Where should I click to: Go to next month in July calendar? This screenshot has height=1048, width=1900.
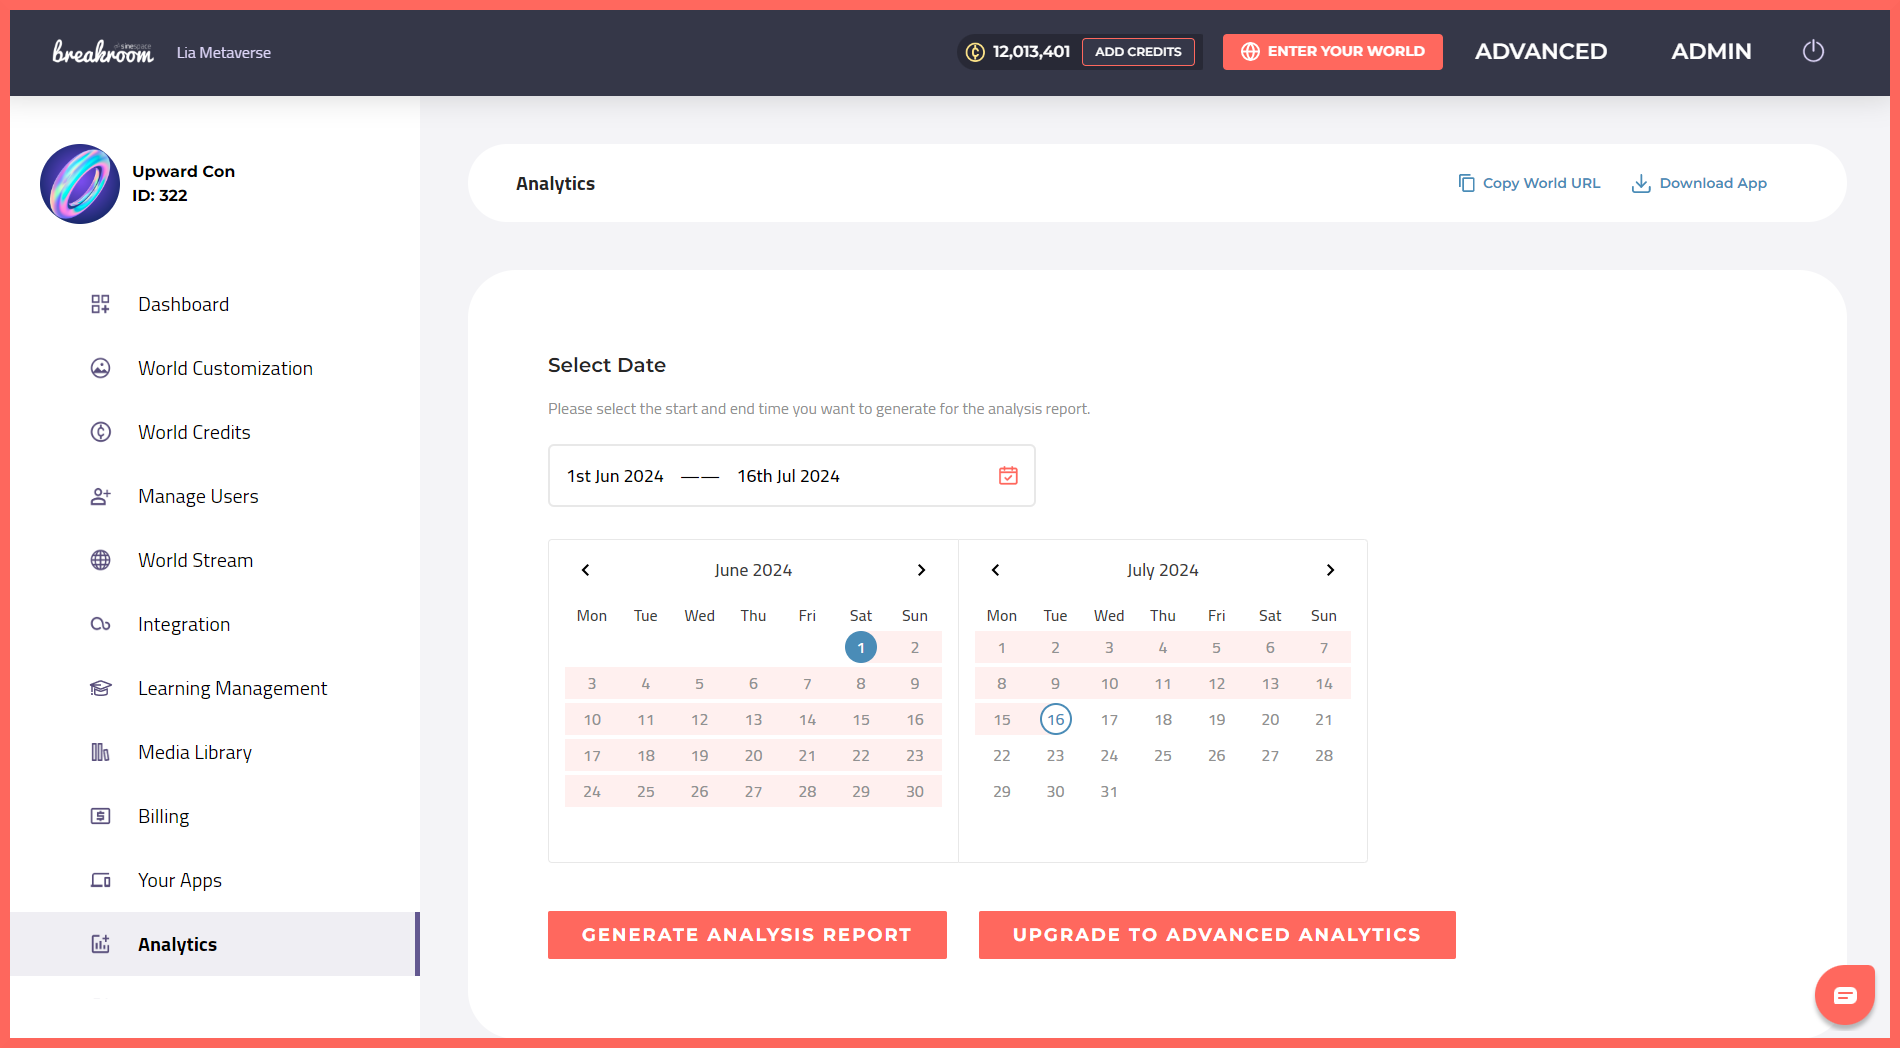[x=1330, y=570]
